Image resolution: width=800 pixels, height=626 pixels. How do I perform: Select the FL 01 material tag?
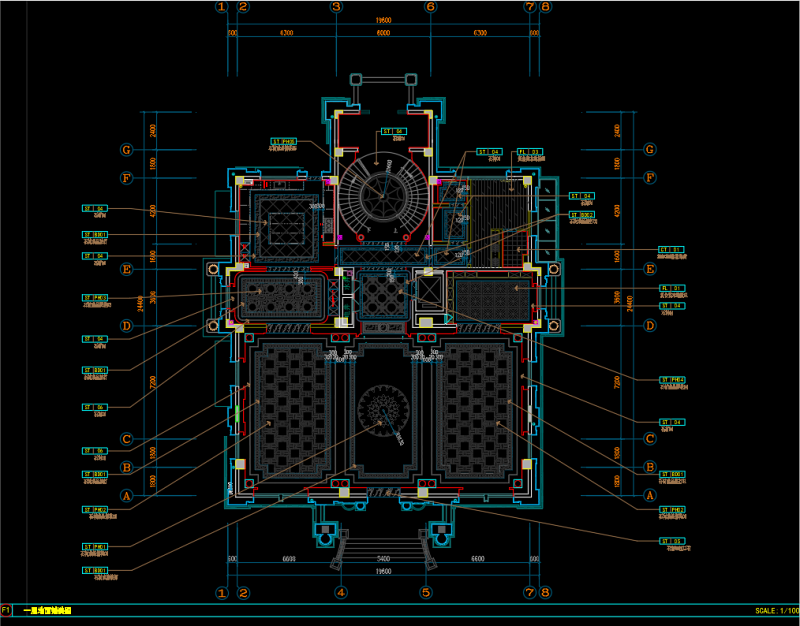671,288
